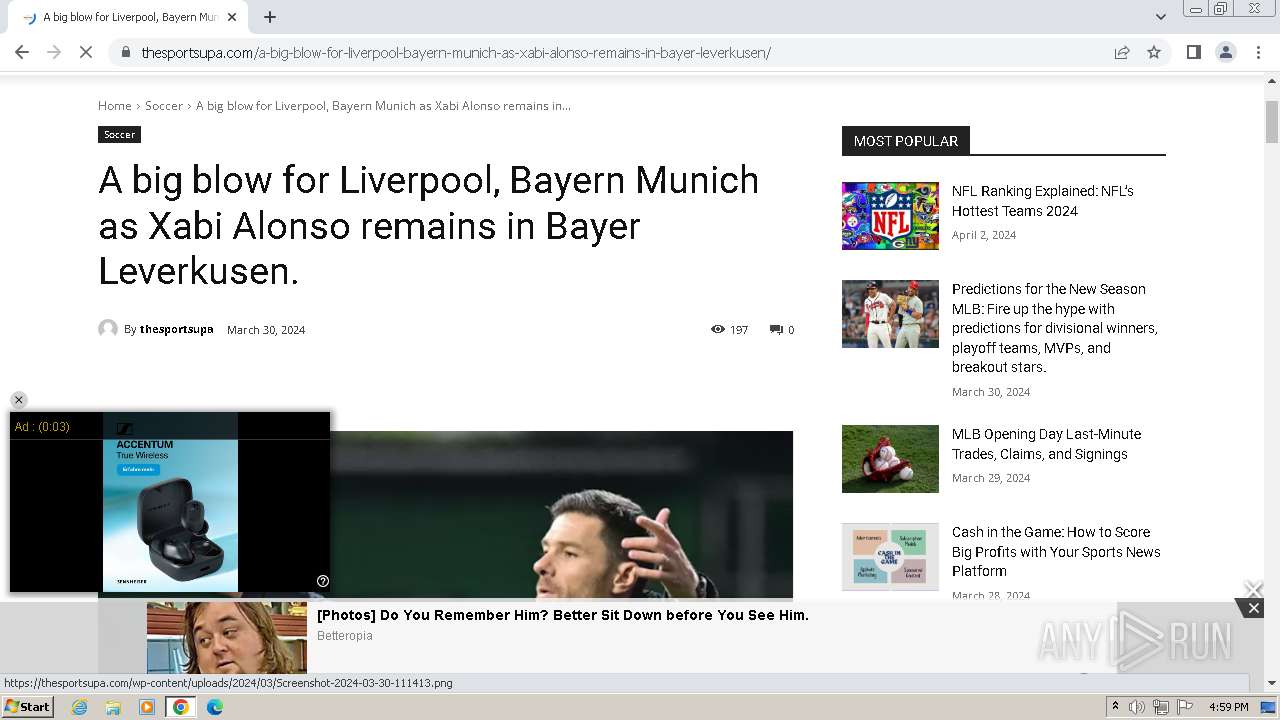
Task: Click the author avatar icon
Action: pyautogui.click(x=108, y=329)
